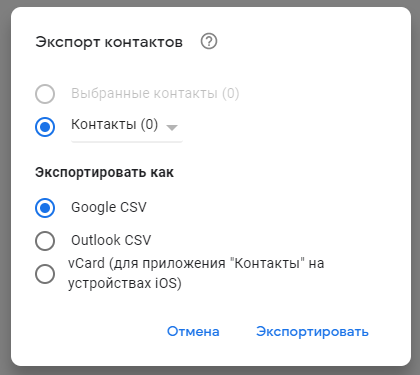The height and width of the screenshot is (375, 420).
Task: Click the Экспортировать как section heading
Action: coord(104,172)
